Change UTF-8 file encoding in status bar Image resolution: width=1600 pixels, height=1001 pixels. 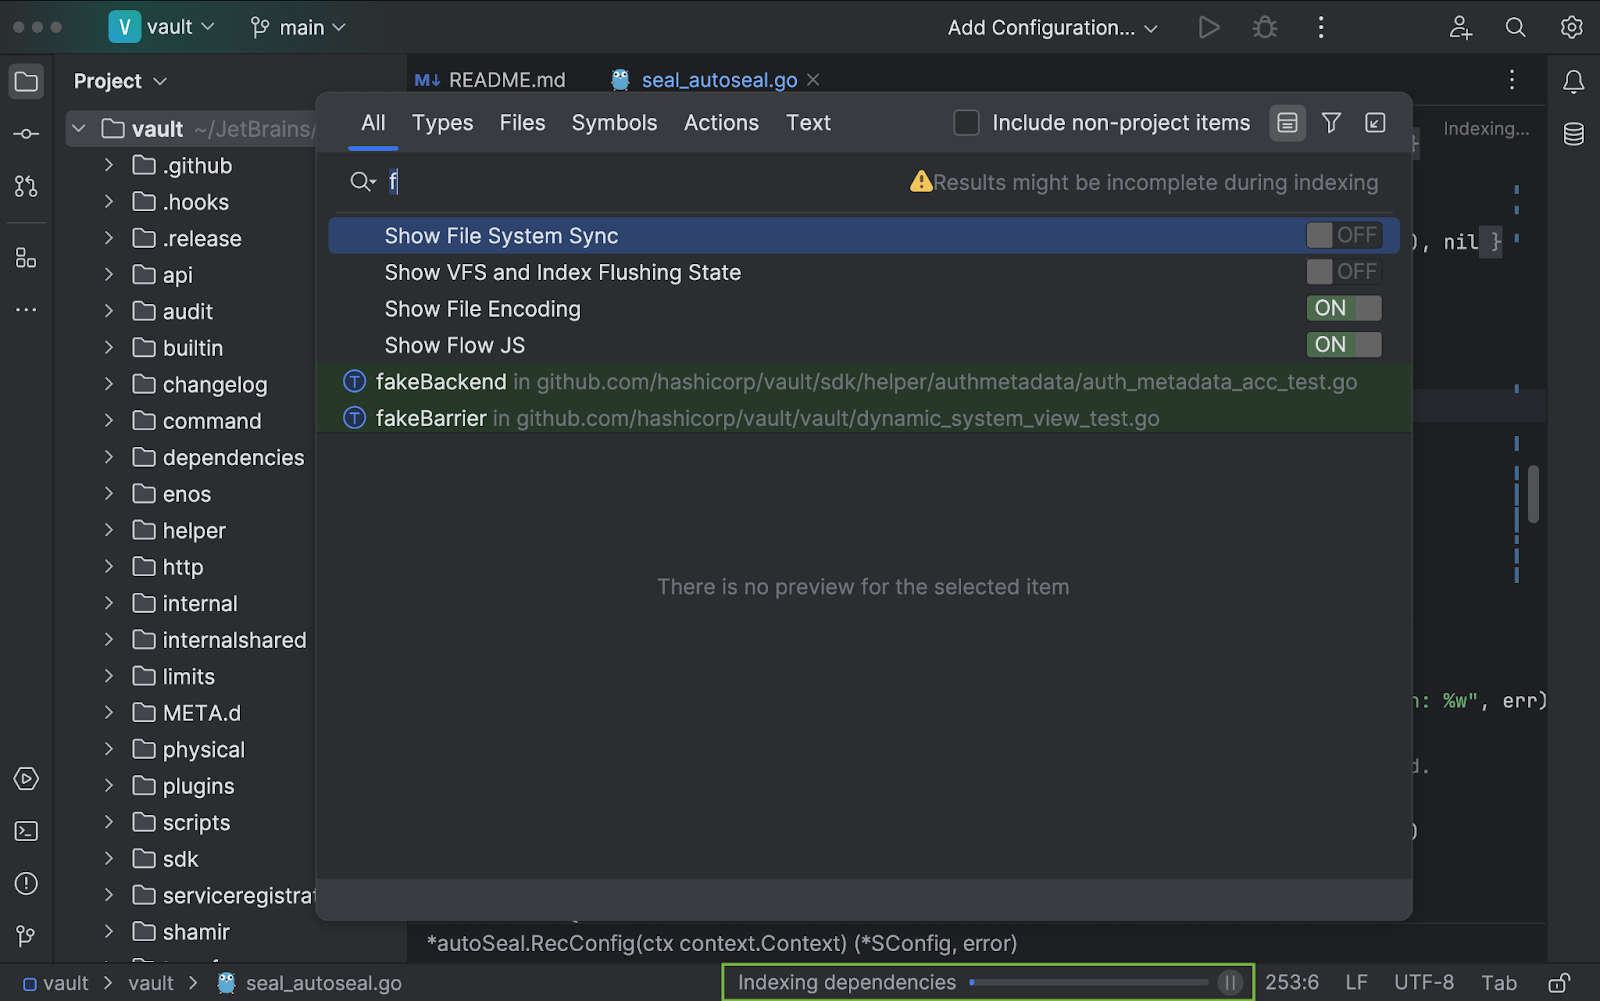tap(1424, 983)
